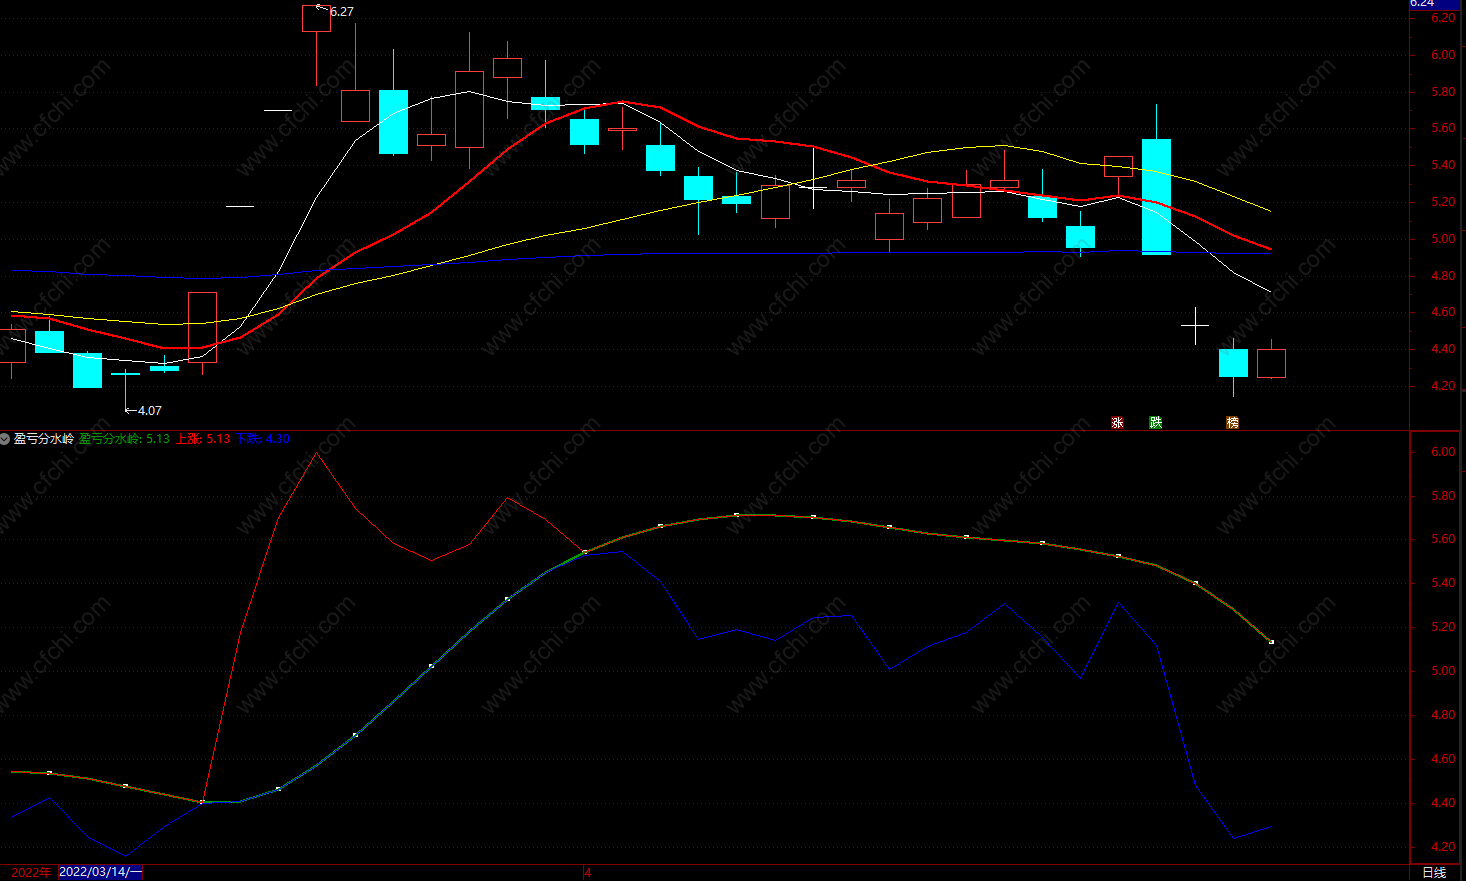This screenshot has height=881, width=1466.
Task: Click the green 跌 marker icon
Action: pos(1156,423)
